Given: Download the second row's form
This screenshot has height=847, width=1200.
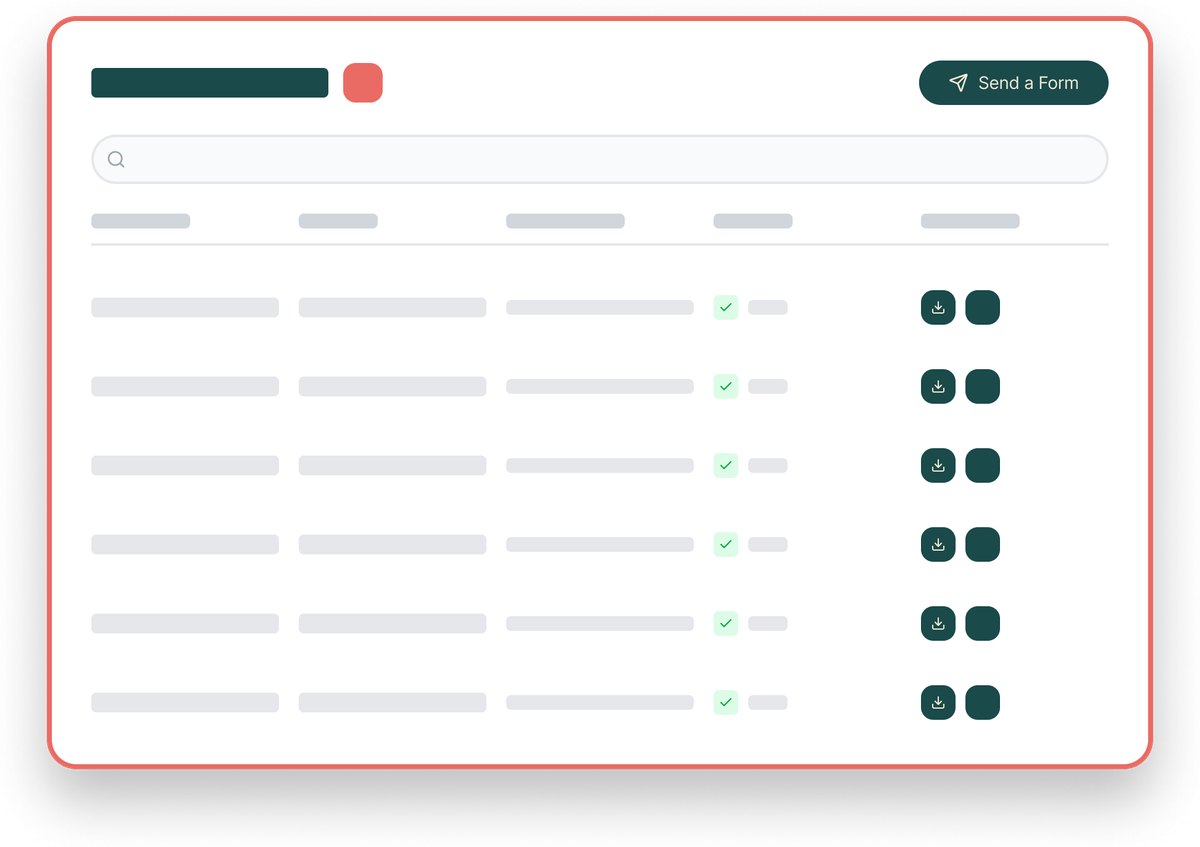Looking at the screenshot, I should [938, 386].
